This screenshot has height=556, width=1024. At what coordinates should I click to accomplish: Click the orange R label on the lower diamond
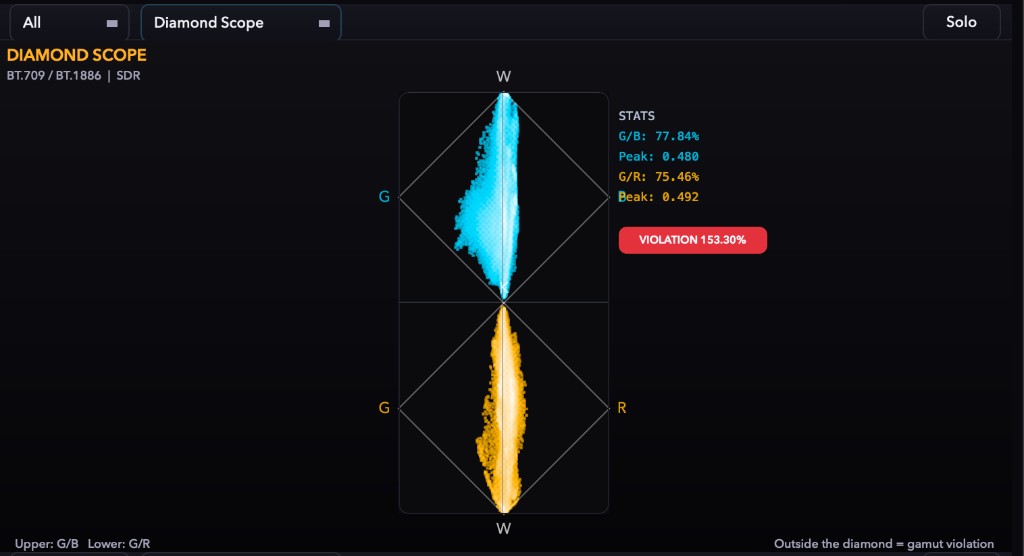point(622,408)
